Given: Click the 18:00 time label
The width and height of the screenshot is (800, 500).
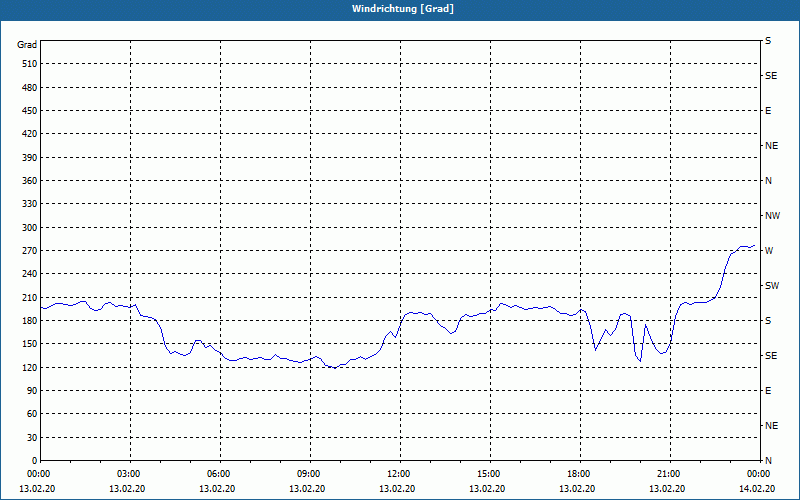Looking at the screenshot, I should point(579,474).
